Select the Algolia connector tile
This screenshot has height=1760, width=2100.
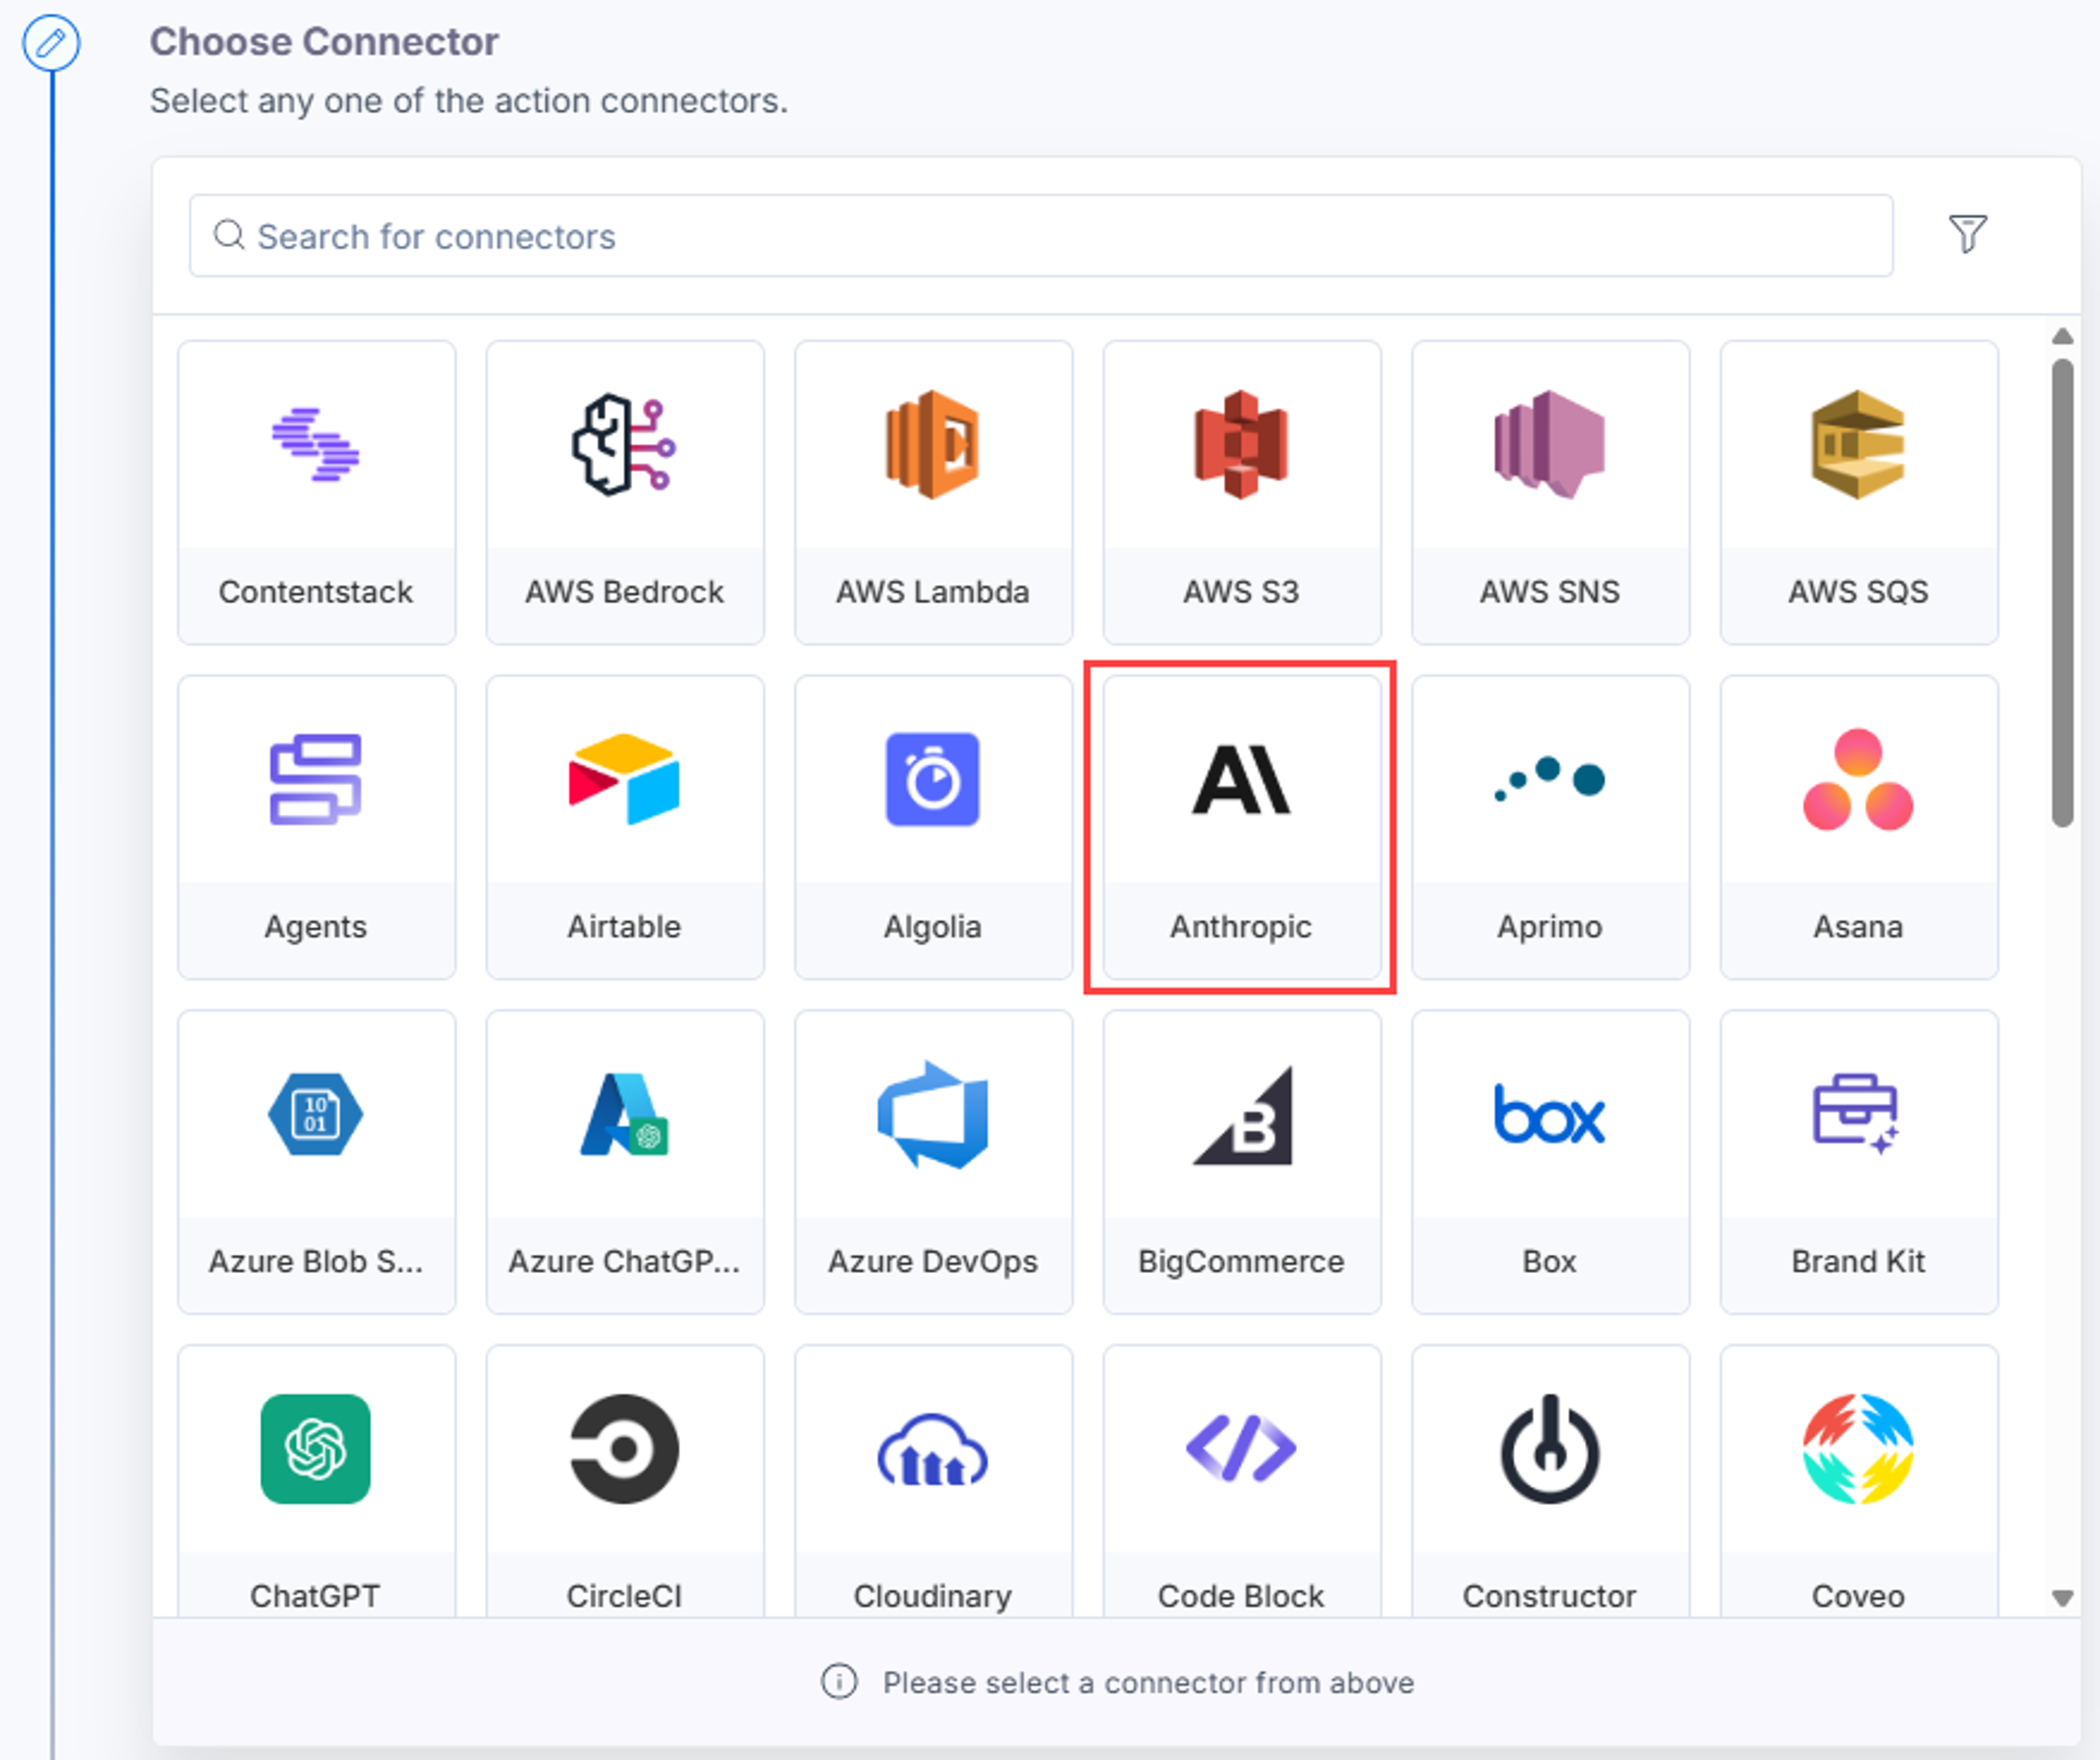tap(933, 827)
